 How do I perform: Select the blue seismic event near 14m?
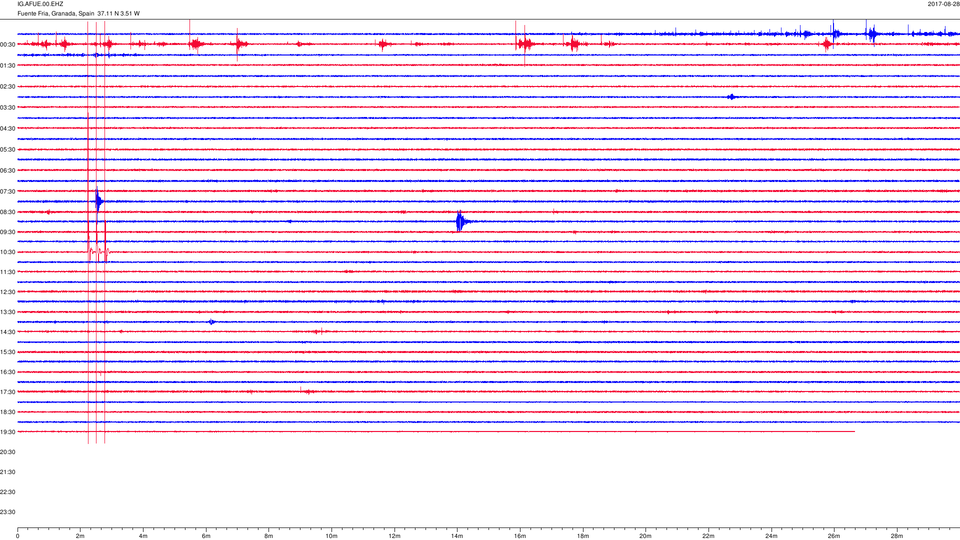[x=460, y=222]
